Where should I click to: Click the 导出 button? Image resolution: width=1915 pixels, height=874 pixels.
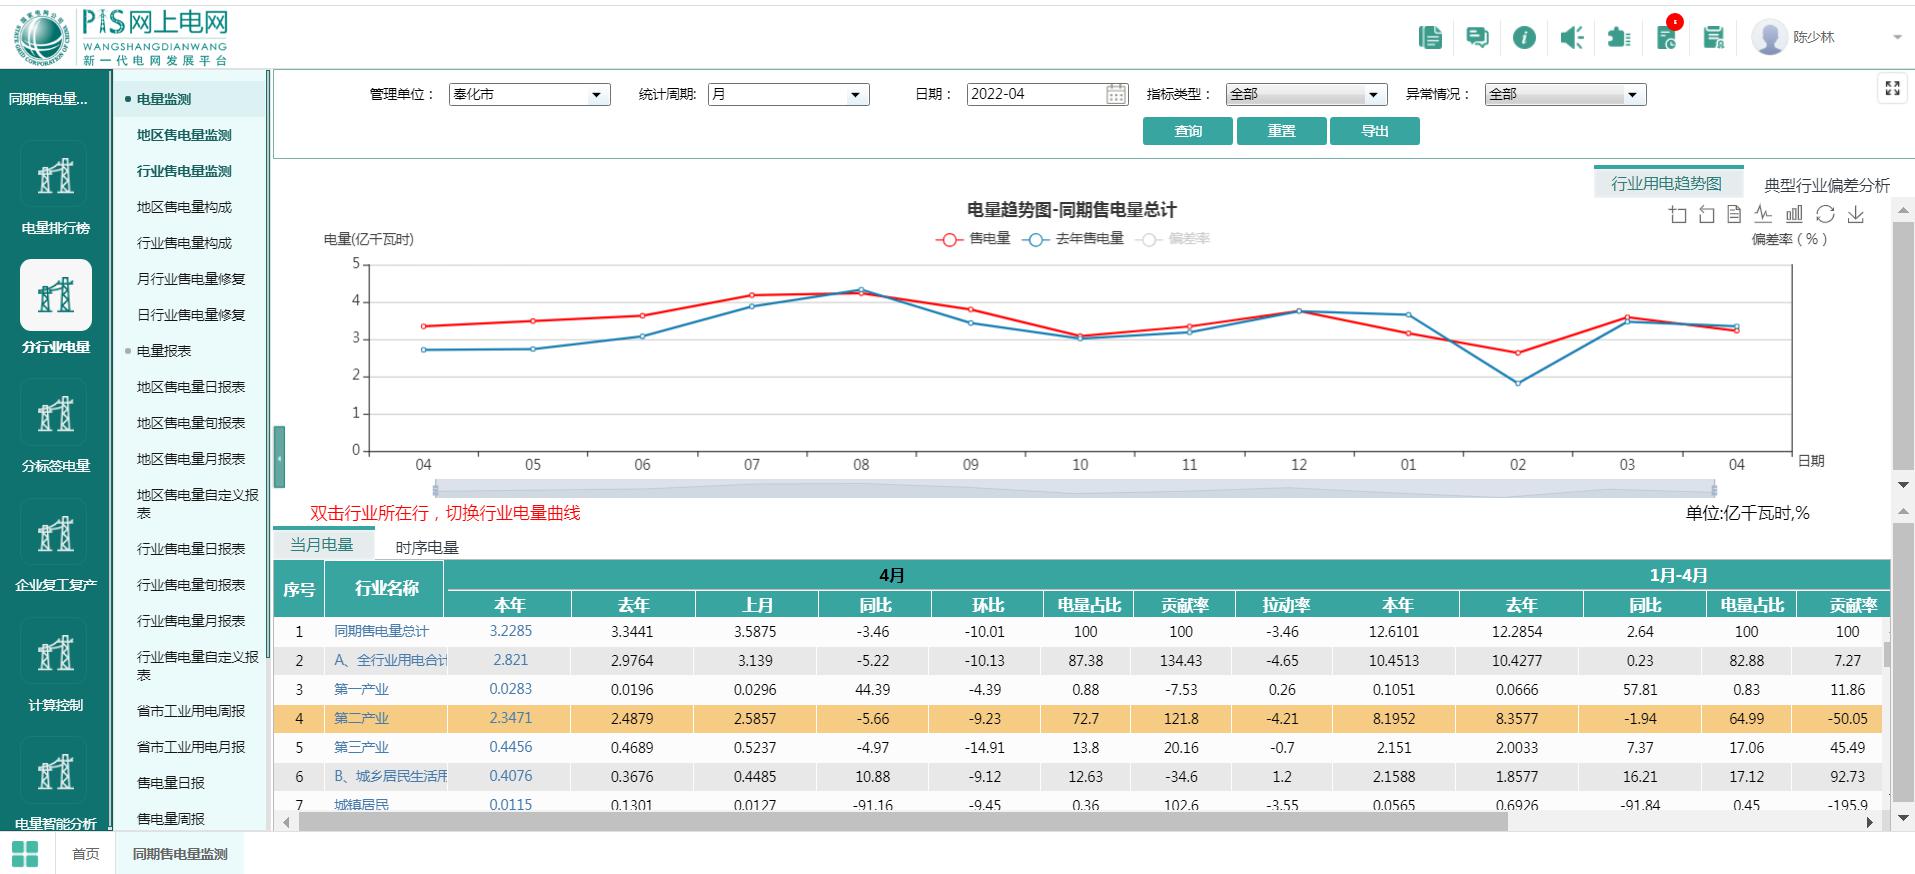click(x=1374, y=131)
